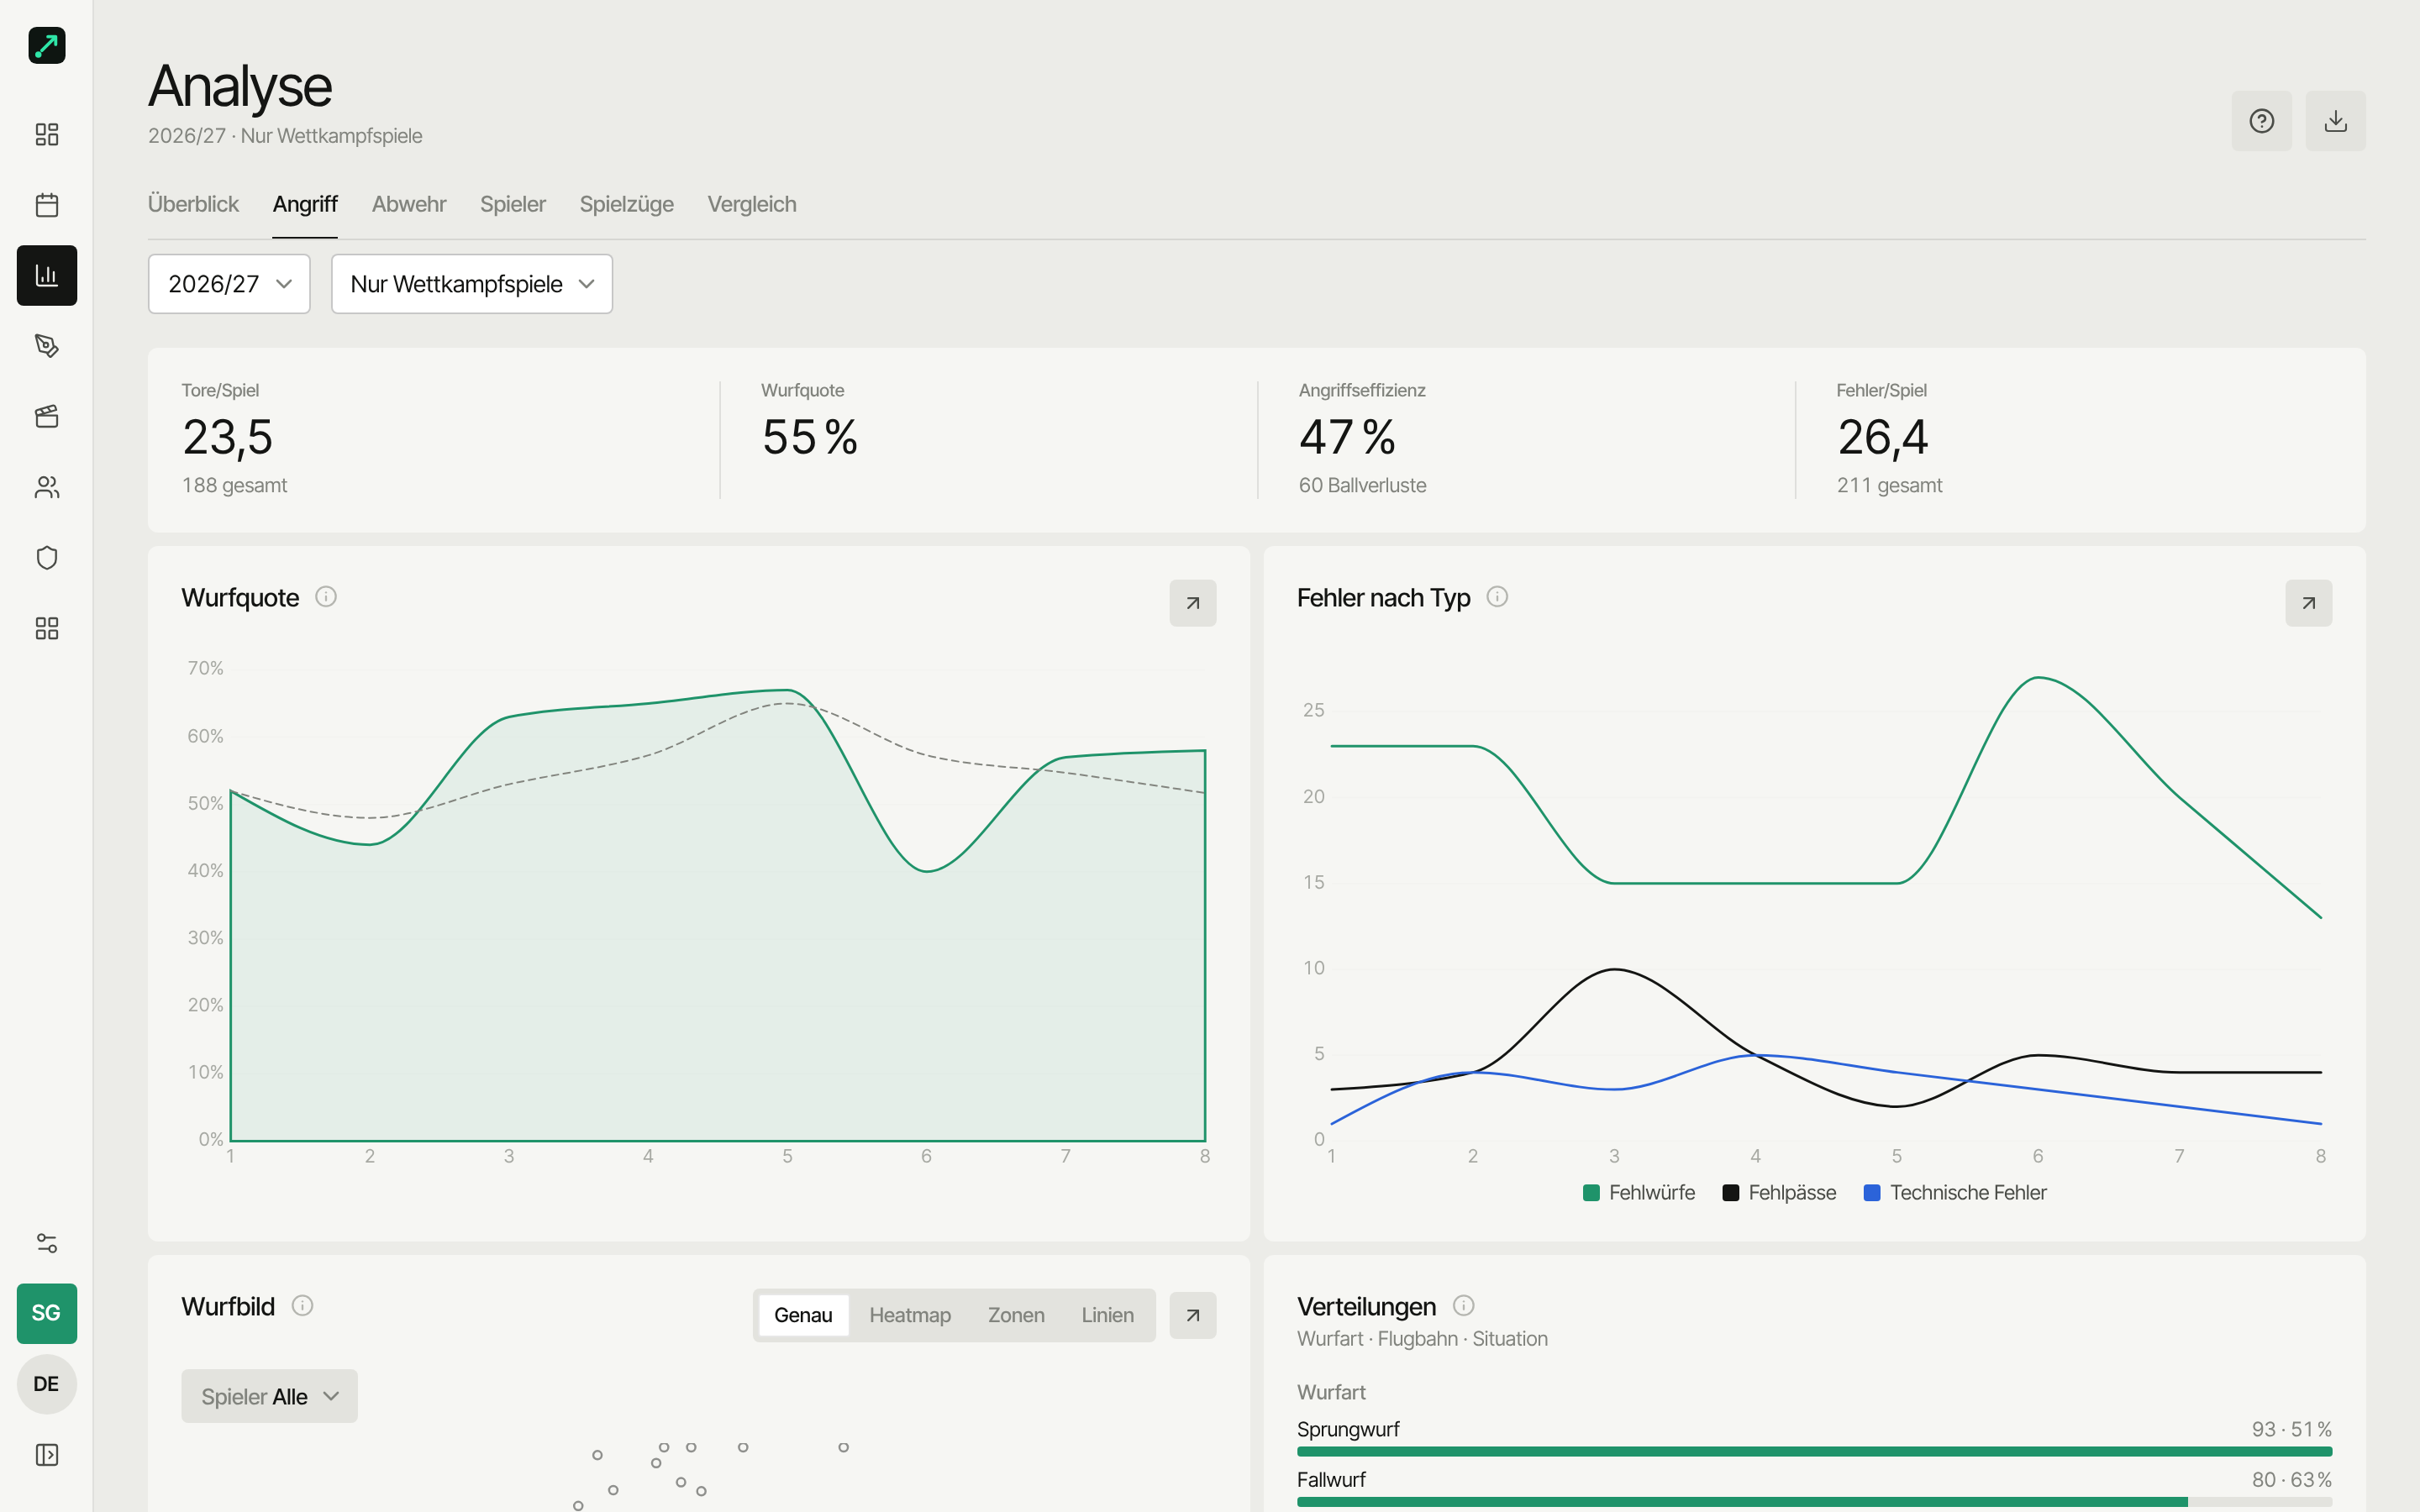Switch to the Vergleich tab
This screenshot has width=2420, height=1512.
point(752,204)
